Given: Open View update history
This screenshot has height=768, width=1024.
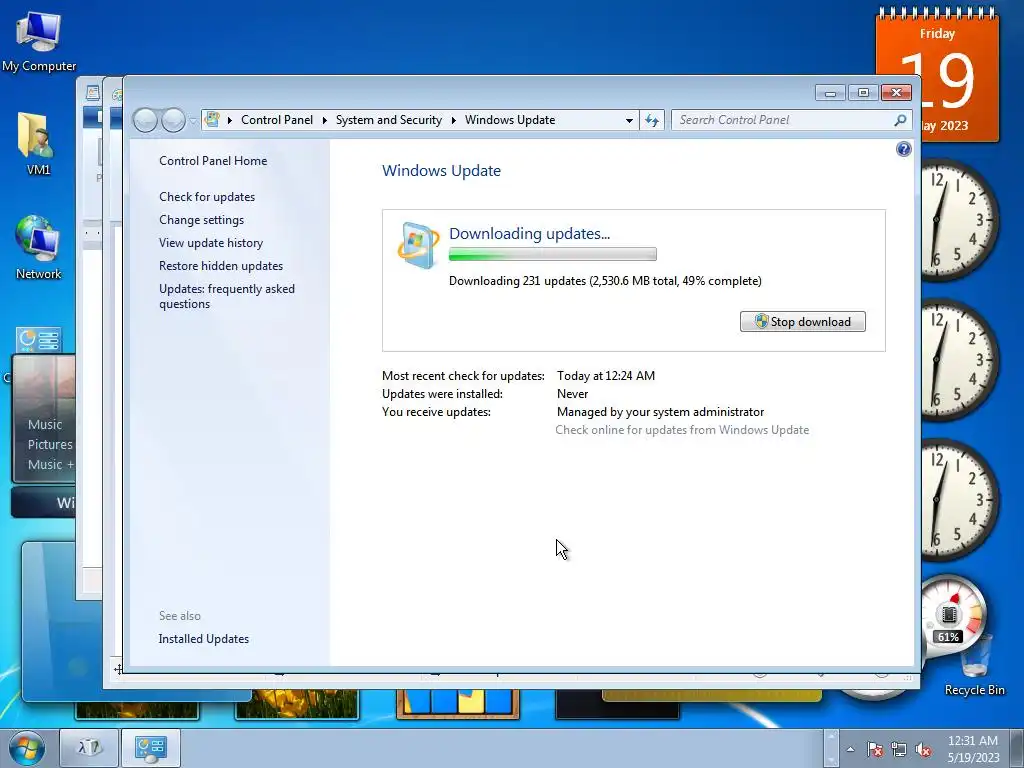Looking at the screenshot, I should [211, 243].
